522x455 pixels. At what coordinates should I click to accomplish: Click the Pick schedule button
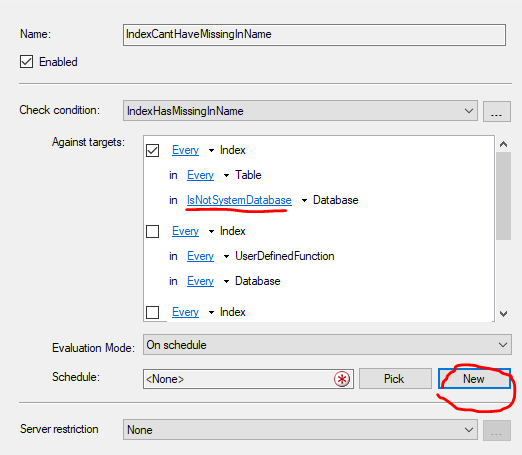coord(395,379)
